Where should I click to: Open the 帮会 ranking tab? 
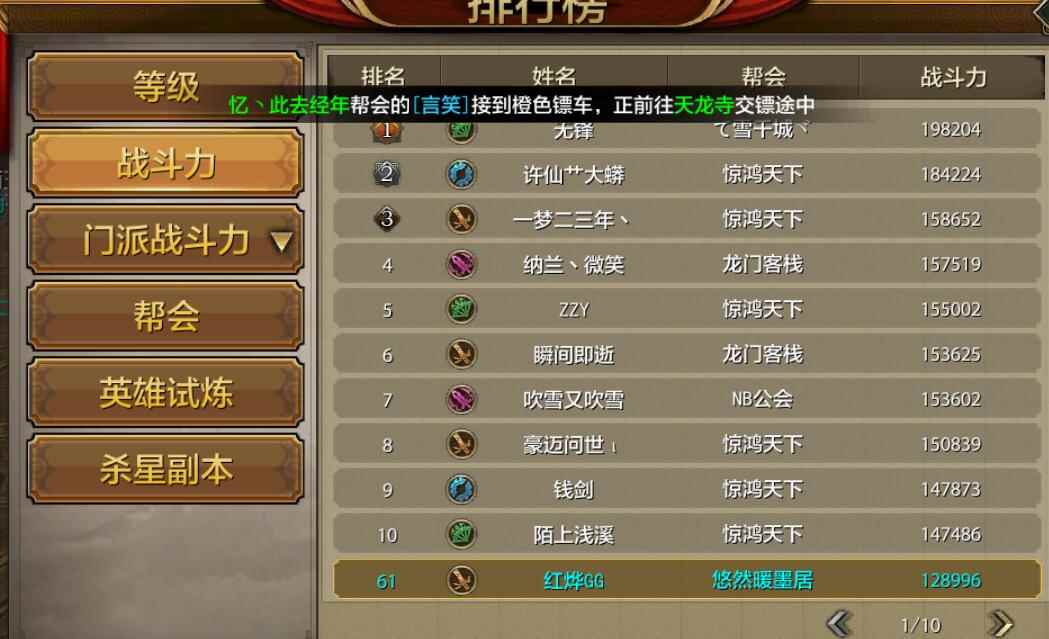(x=165, y=316)
